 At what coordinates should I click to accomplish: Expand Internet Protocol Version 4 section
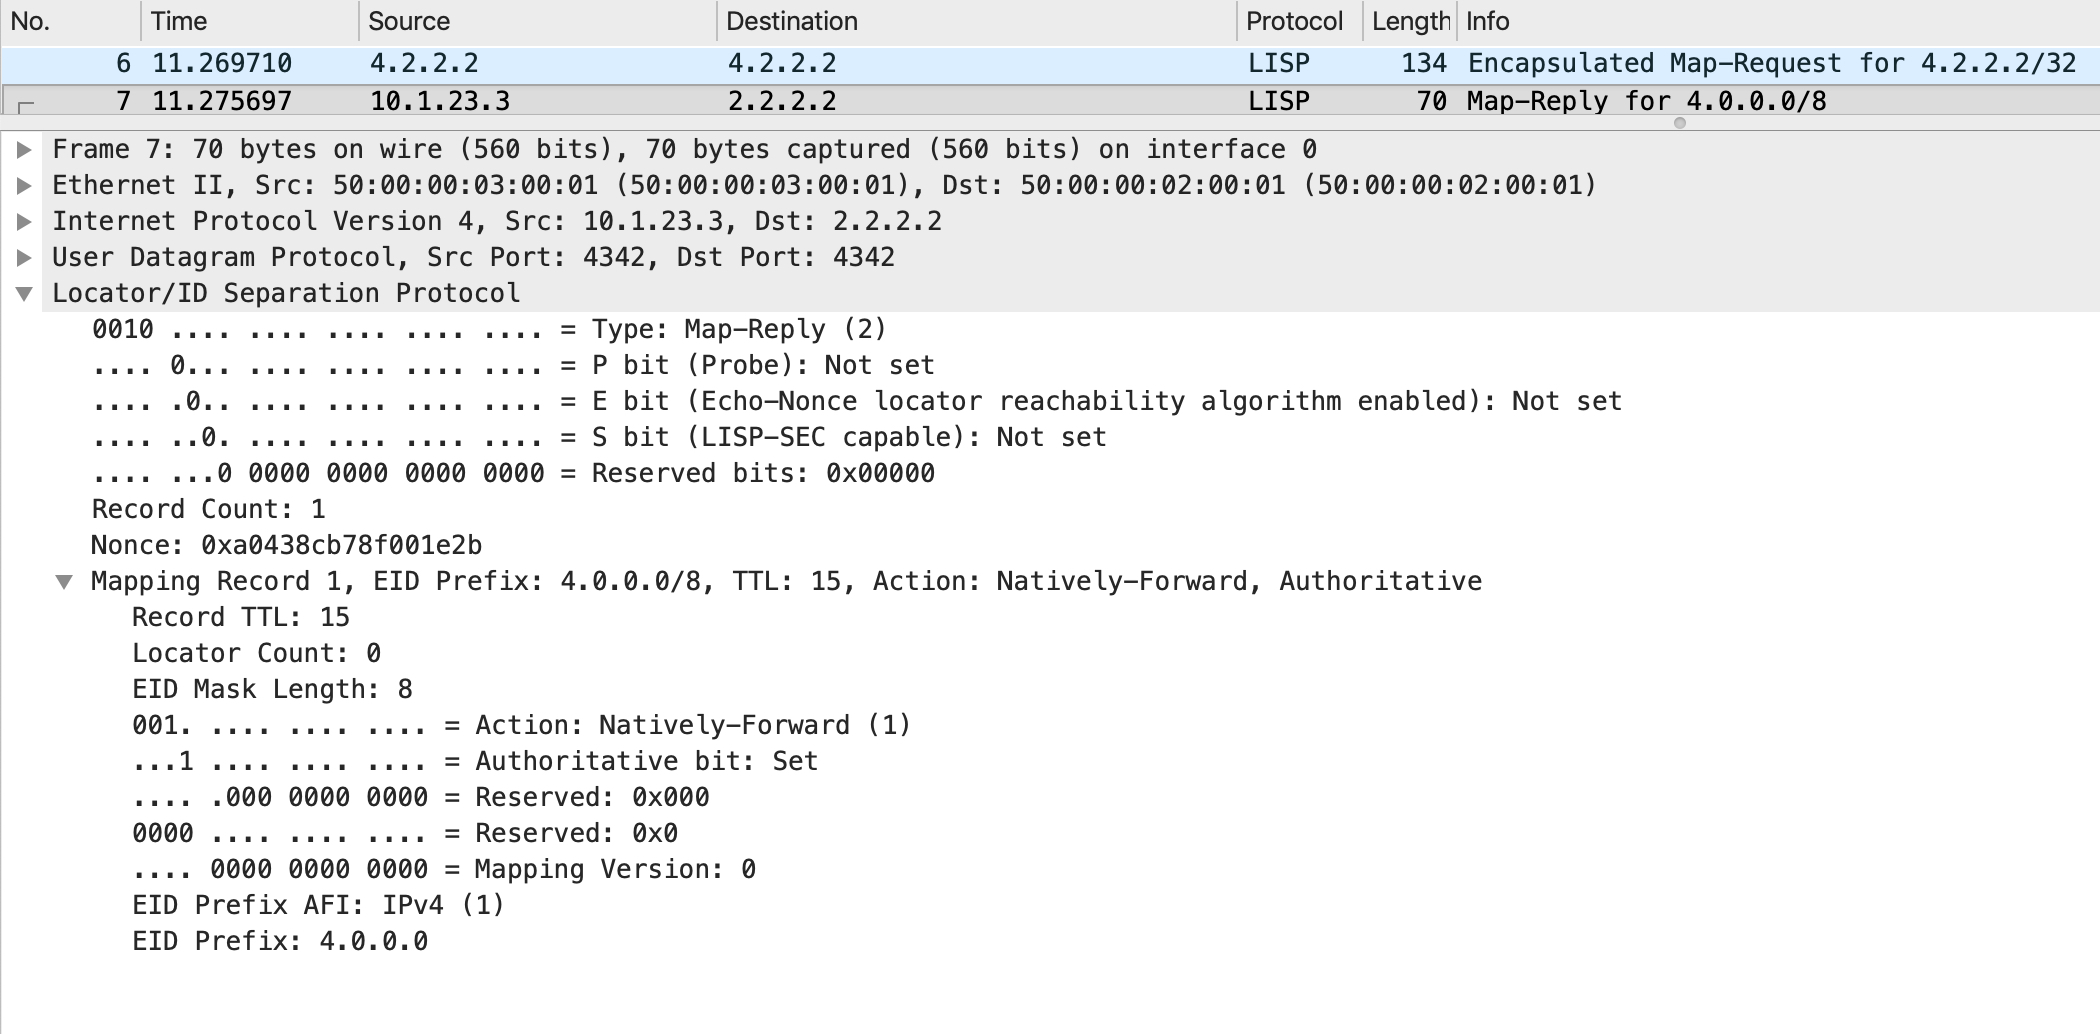(x=25, y=222)
